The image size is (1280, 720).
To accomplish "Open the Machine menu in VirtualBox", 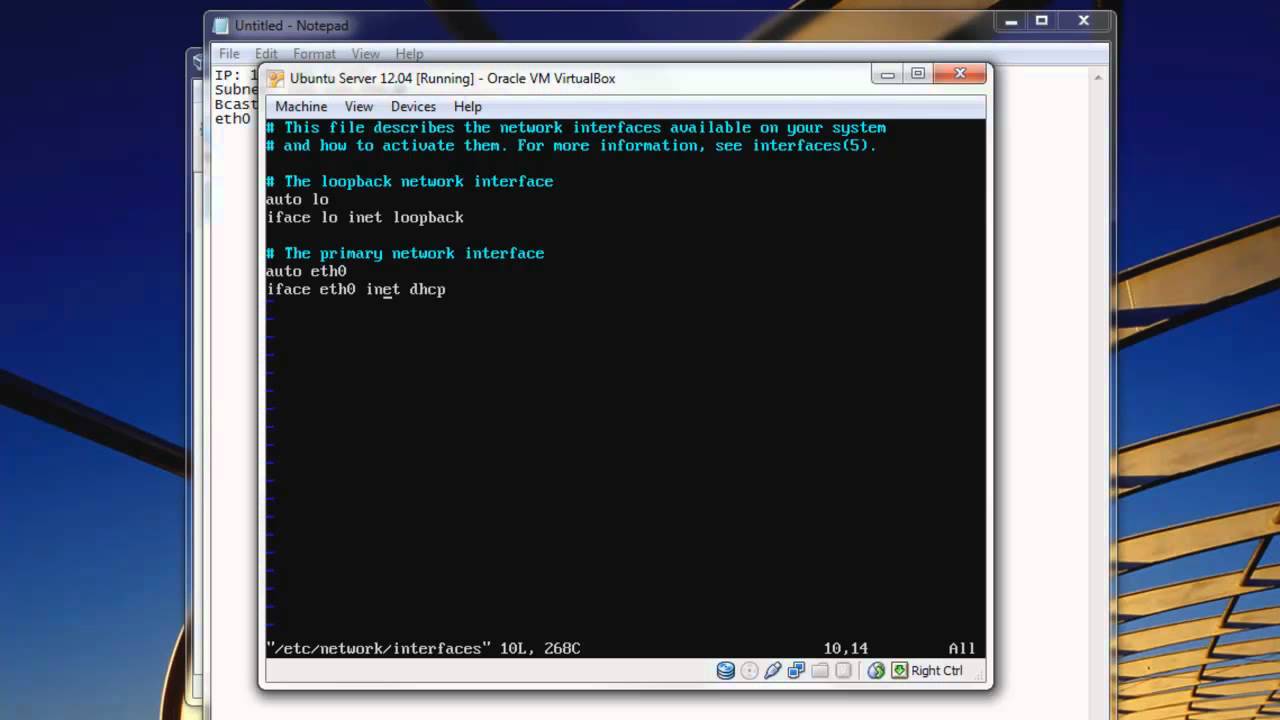I will (x=301, y=106).
